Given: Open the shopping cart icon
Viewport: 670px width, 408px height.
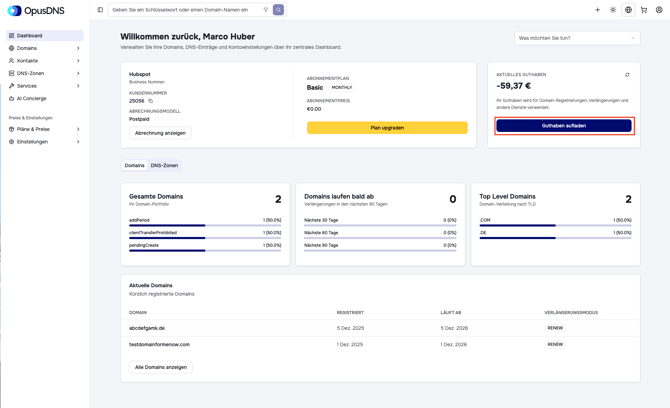Looking at the screenshot, I should [x=644, y=10].
